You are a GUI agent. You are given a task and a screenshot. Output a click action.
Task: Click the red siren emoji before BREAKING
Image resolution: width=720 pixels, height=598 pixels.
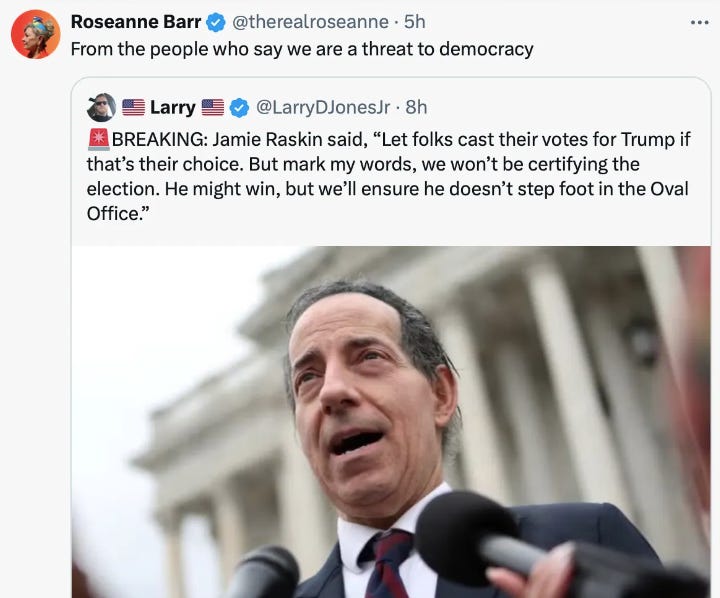tap(99, 139)
